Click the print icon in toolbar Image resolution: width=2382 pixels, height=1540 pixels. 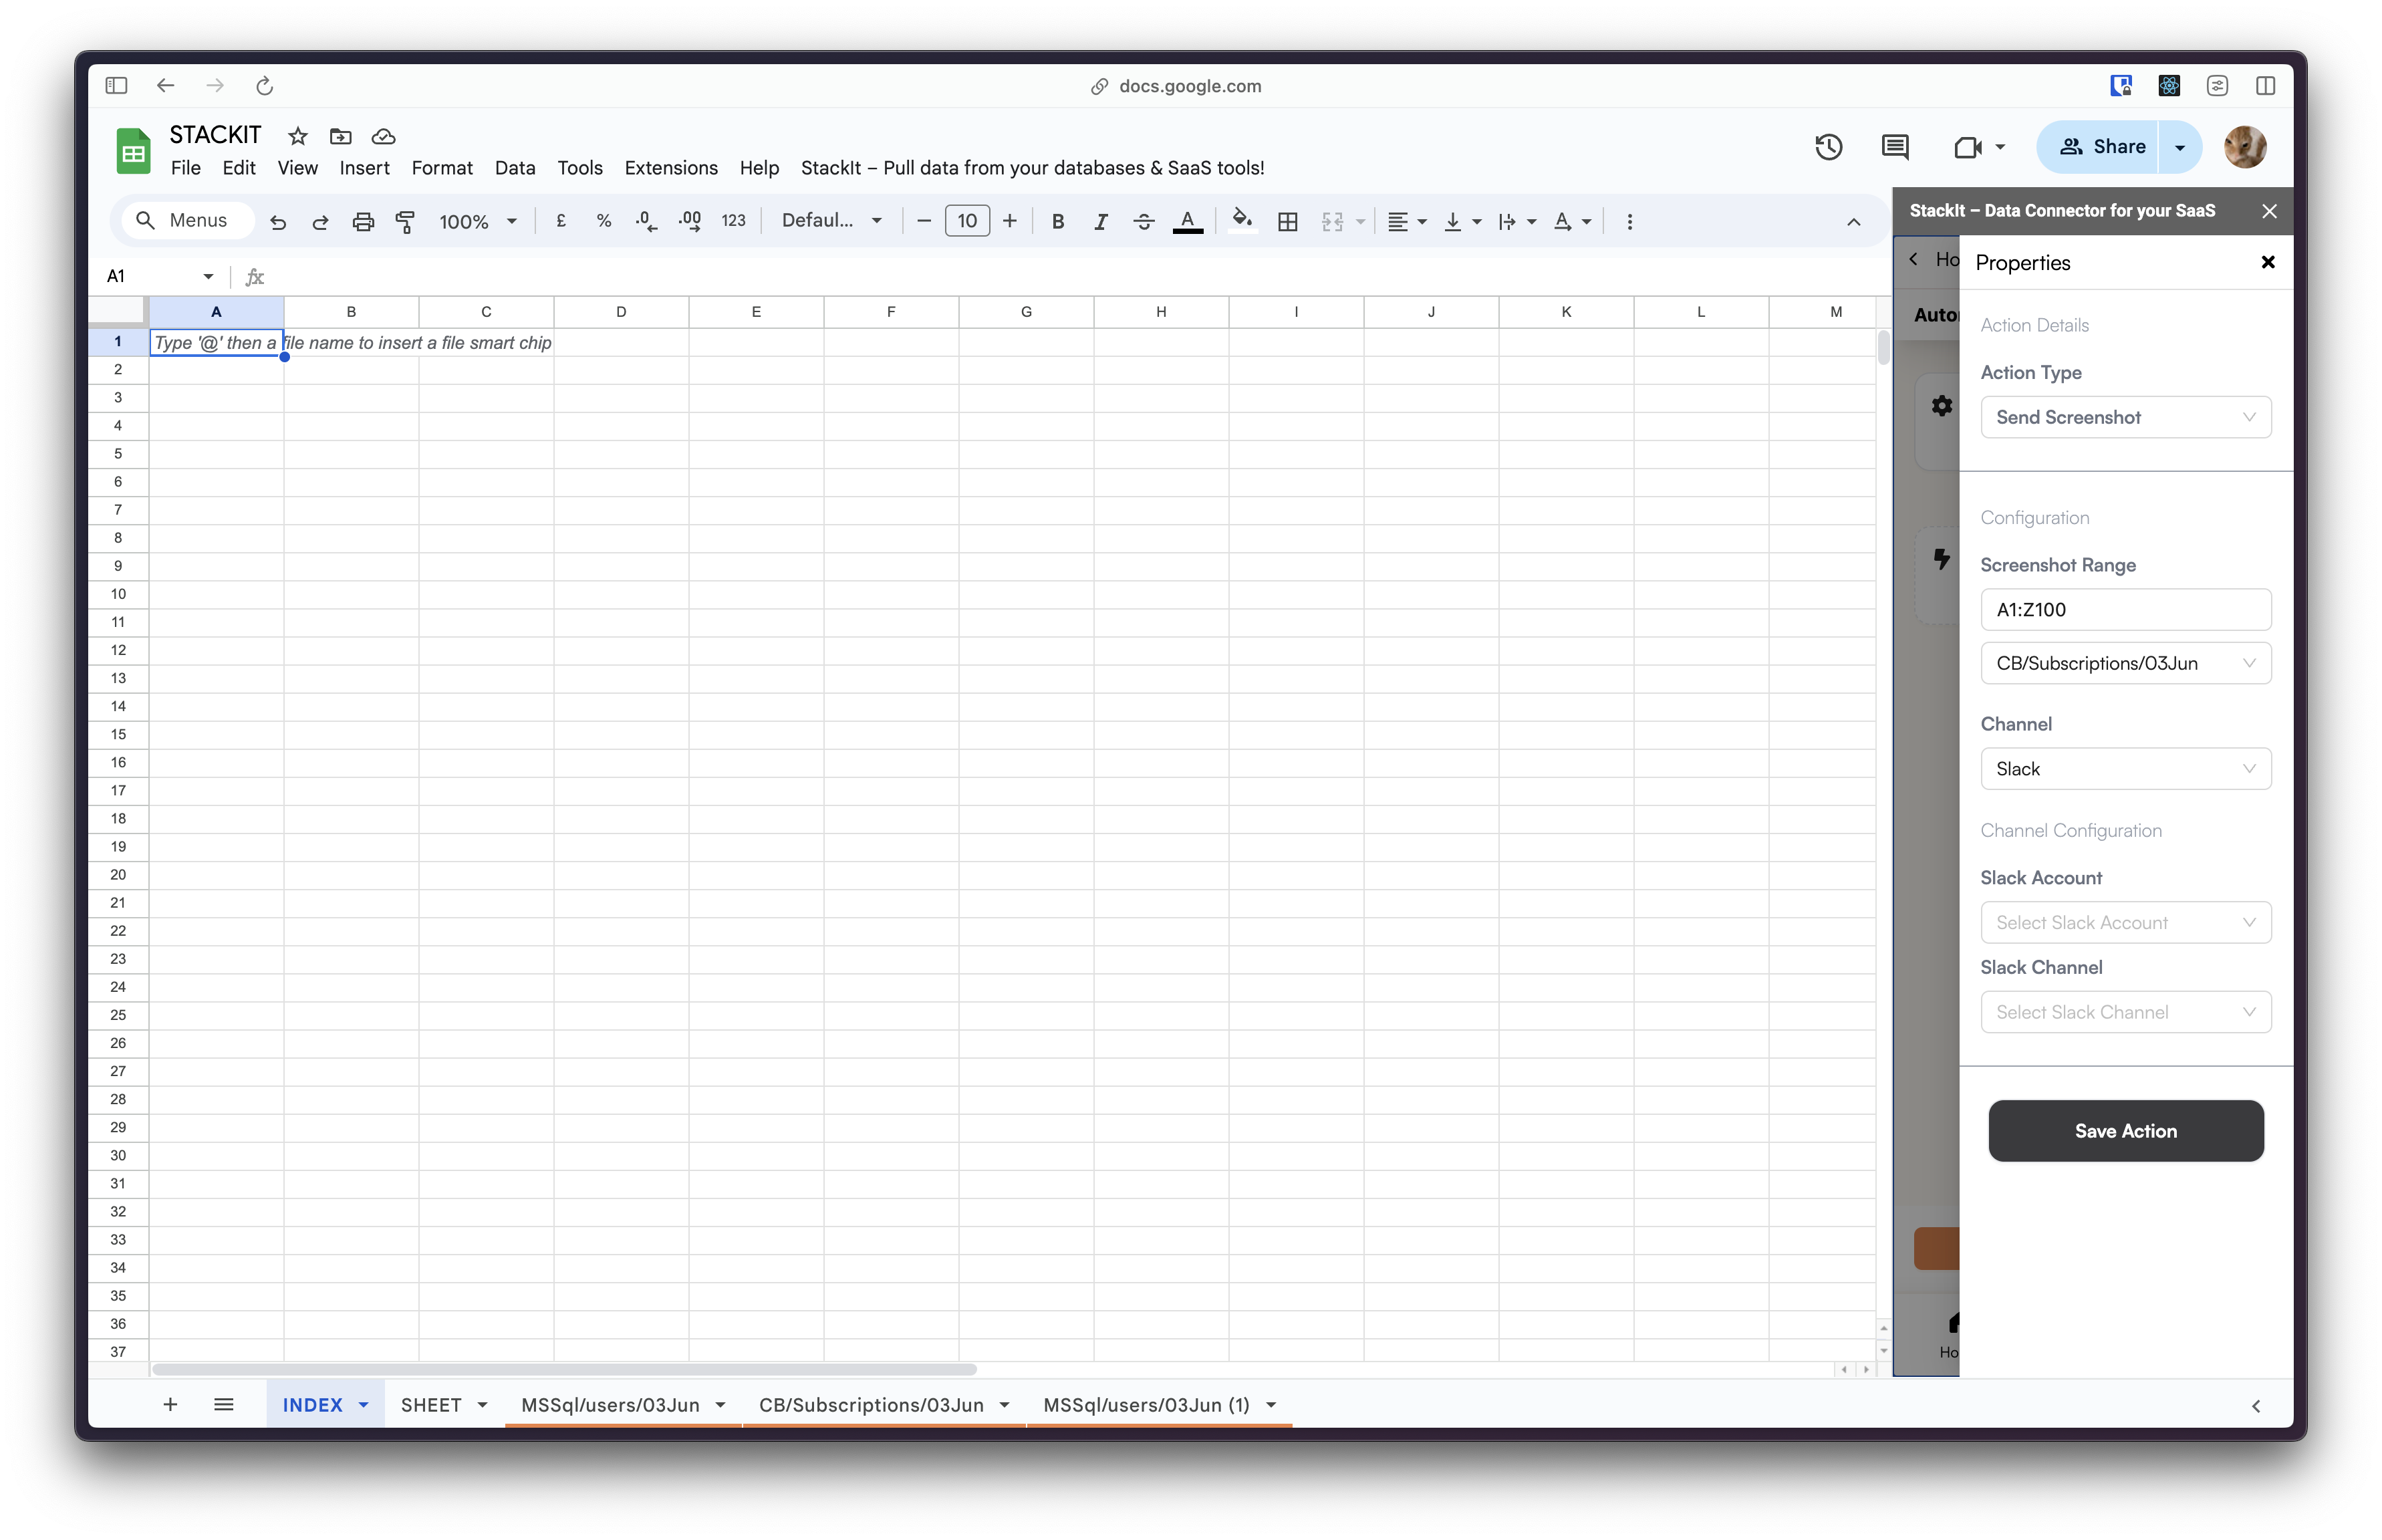point(363,222)
